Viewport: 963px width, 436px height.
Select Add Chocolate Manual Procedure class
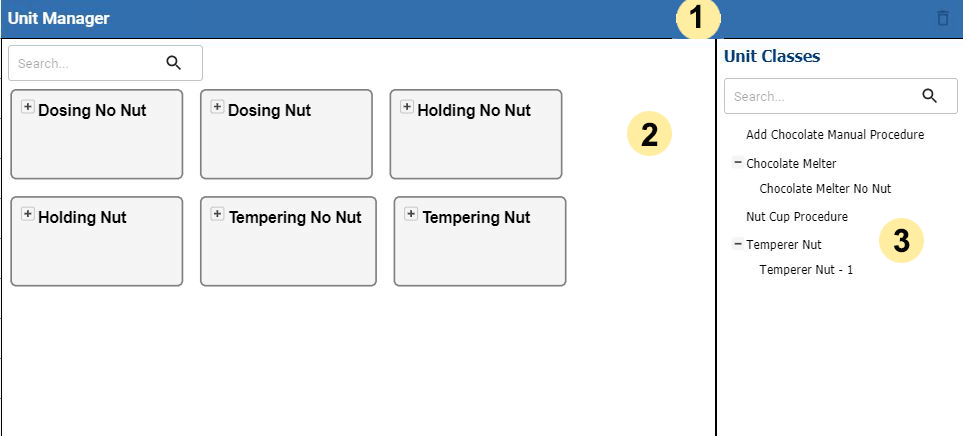pos(835,134)
